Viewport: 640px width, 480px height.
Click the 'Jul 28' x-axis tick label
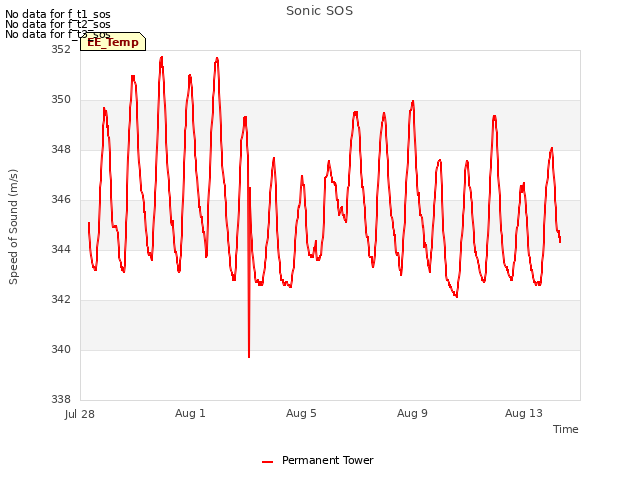tap(80, 414)
